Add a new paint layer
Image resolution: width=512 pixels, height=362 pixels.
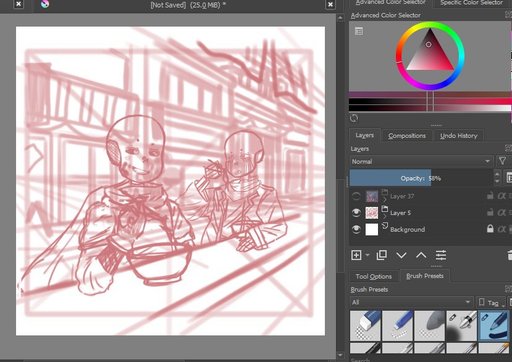(356, 255)
